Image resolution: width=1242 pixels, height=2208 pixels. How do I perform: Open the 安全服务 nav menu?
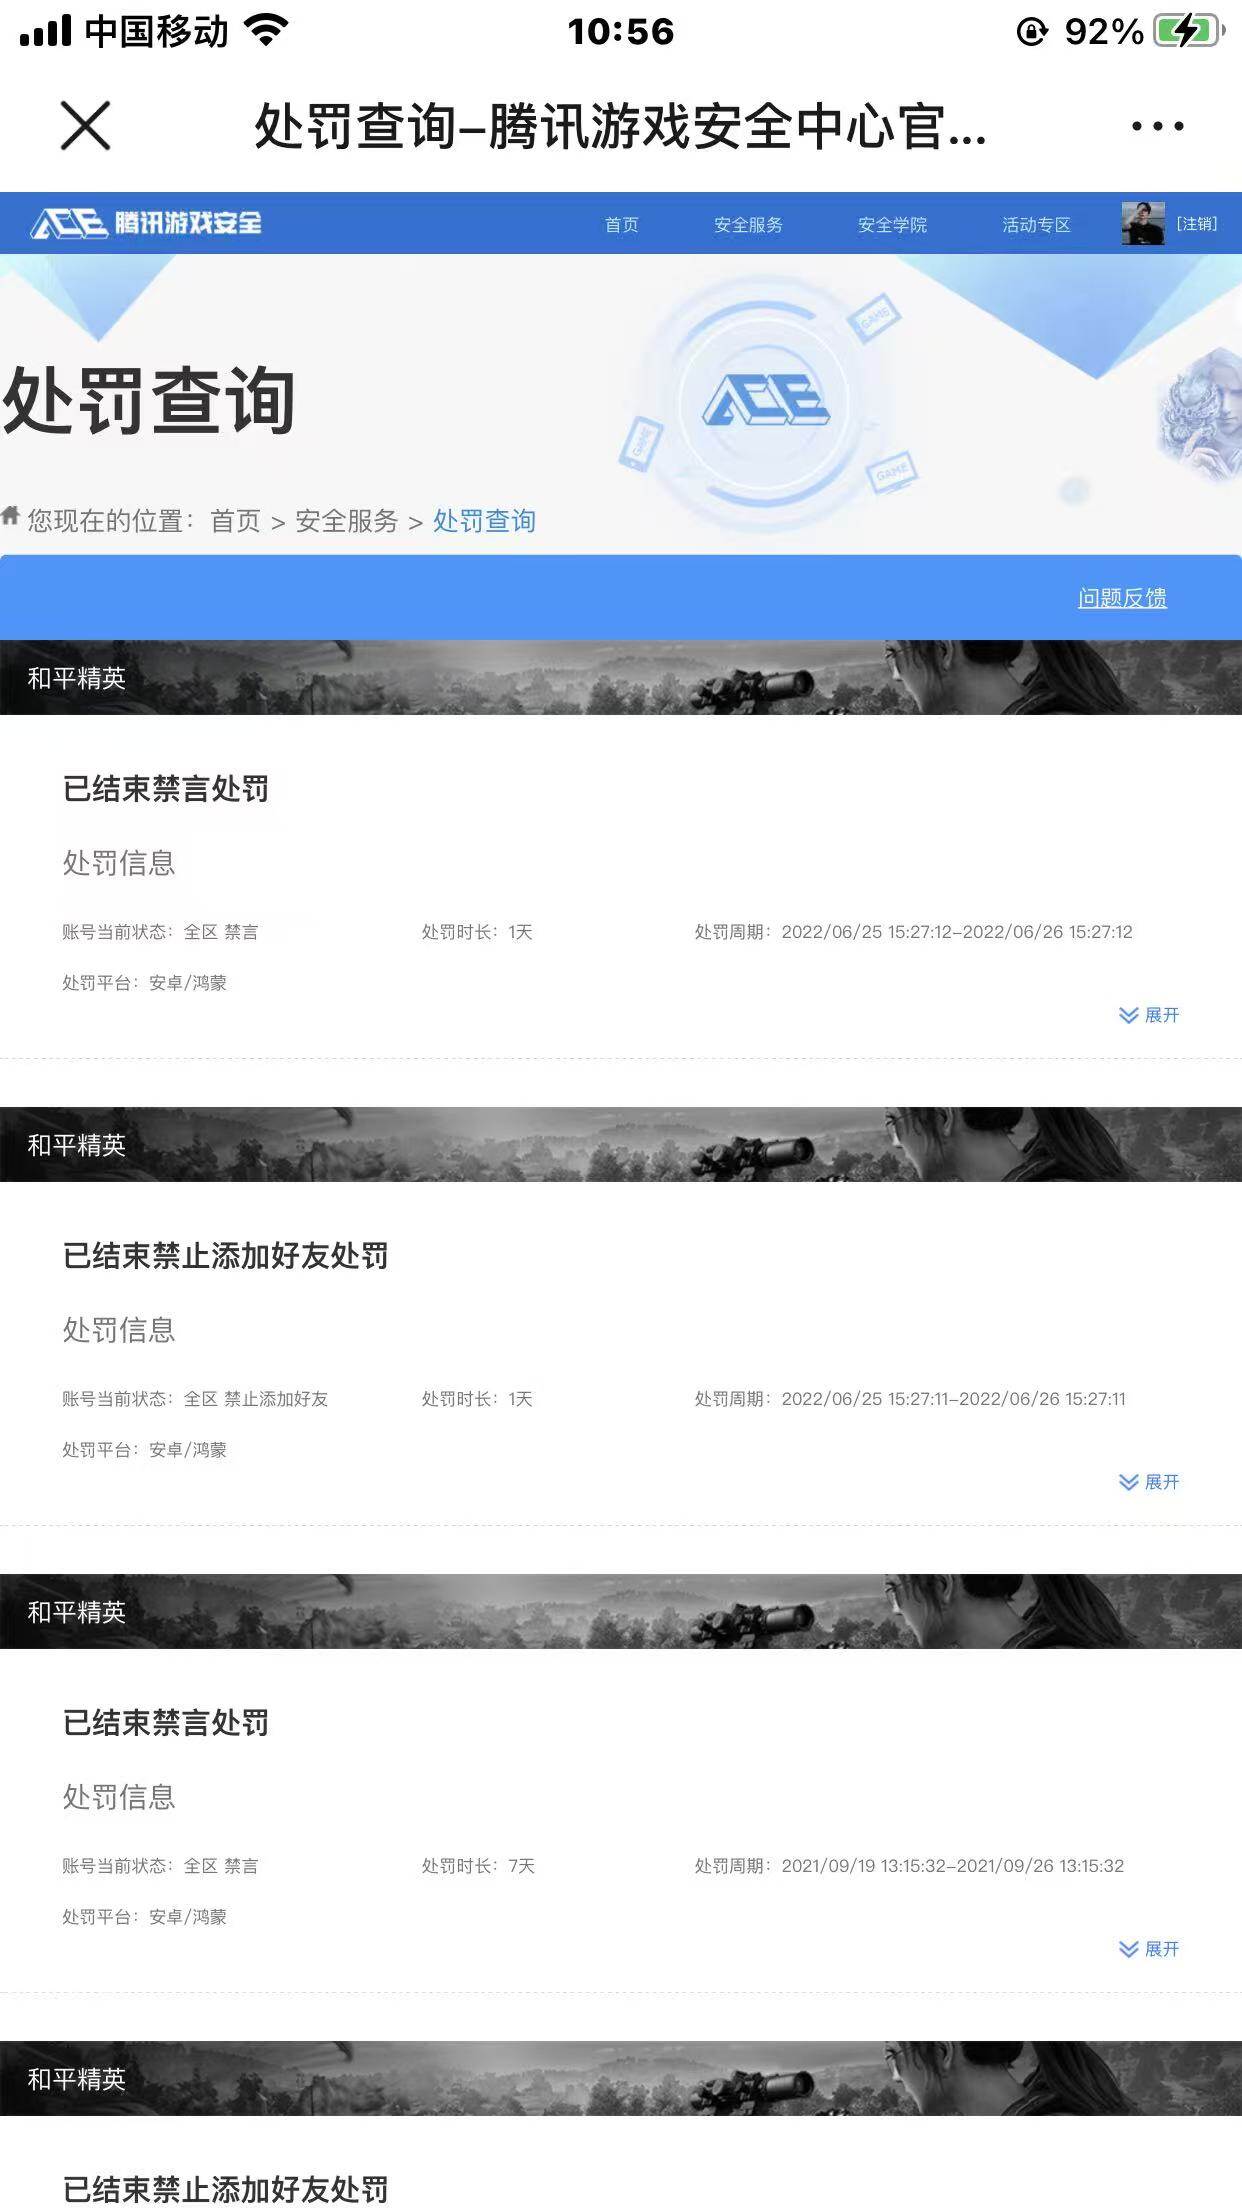pos(748,224)
